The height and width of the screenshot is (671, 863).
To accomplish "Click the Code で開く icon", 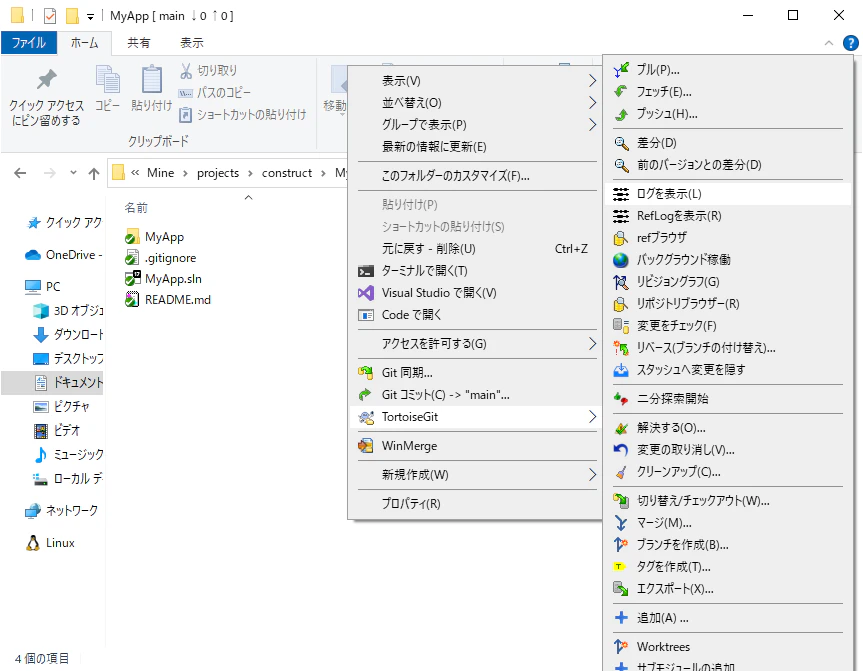I will coord(365,315).
